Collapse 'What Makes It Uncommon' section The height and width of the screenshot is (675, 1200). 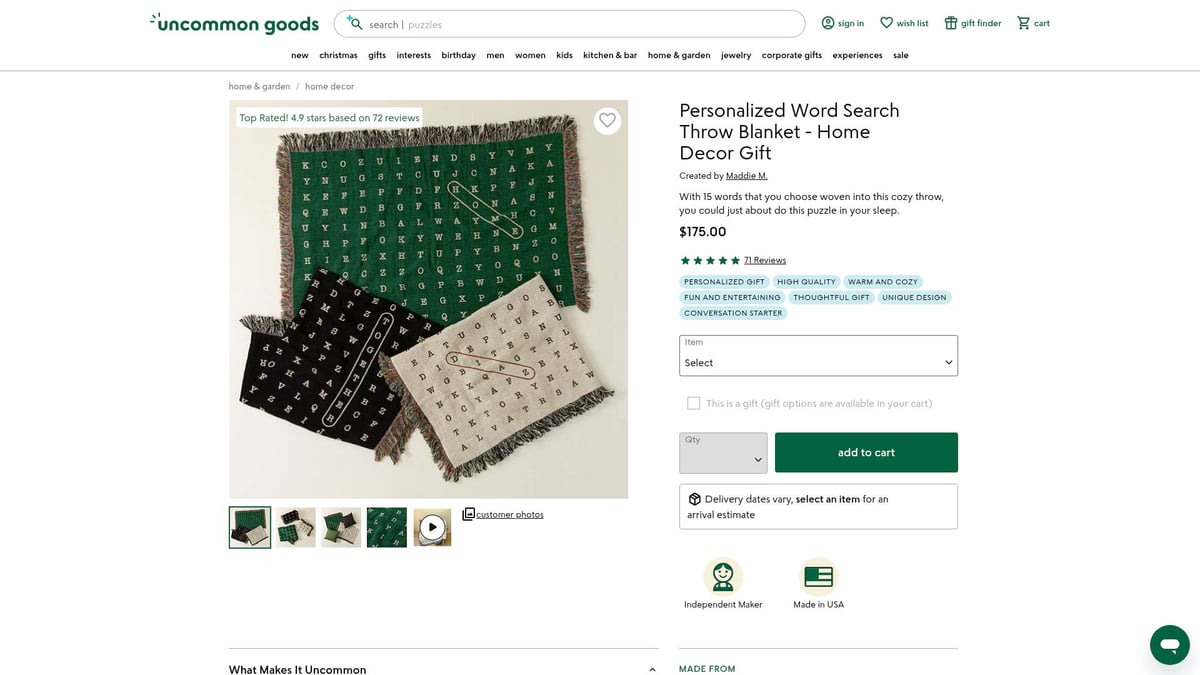(x=652, y=669)
